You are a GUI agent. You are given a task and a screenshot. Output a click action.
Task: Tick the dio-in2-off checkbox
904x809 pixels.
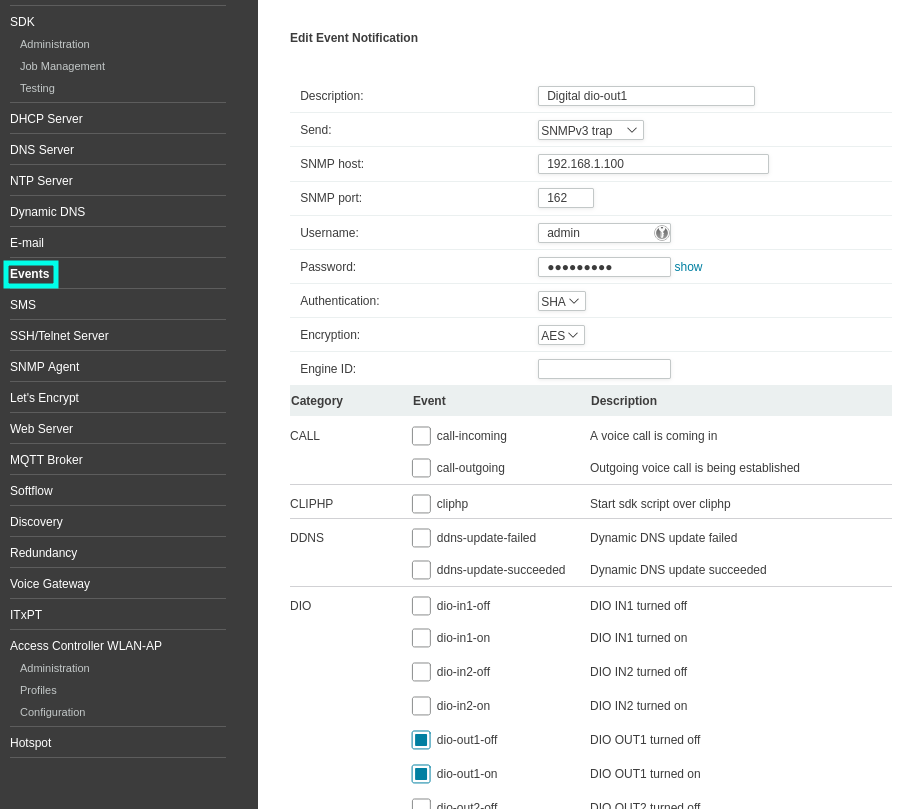[421, 672]
